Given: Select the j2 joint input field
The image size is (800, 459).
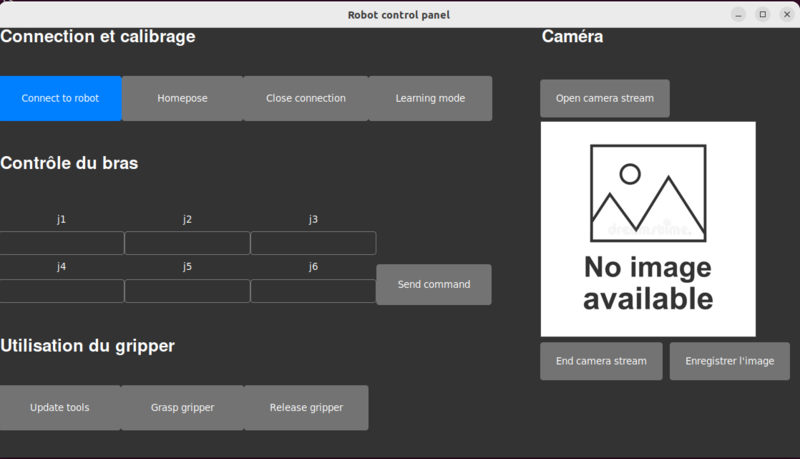Looking at the screenshot, I should tap(187, 243).
